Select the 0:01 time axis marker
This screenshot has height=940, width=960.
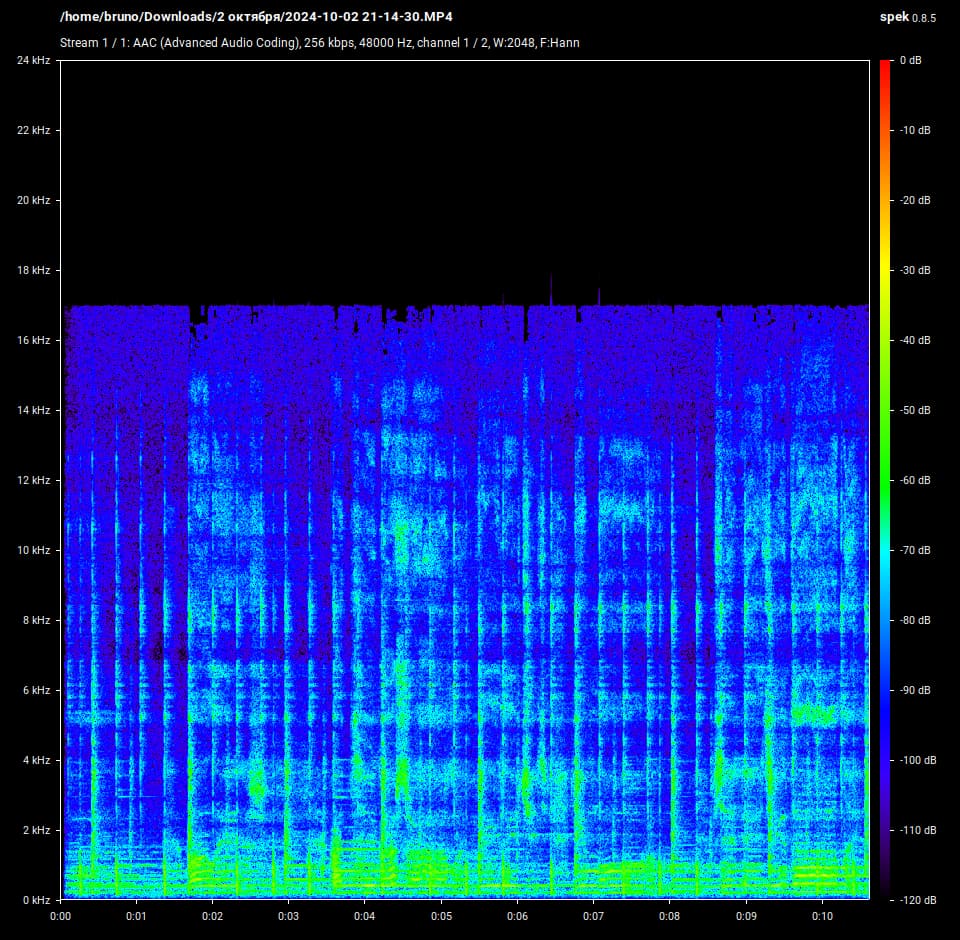click(136, 916)
